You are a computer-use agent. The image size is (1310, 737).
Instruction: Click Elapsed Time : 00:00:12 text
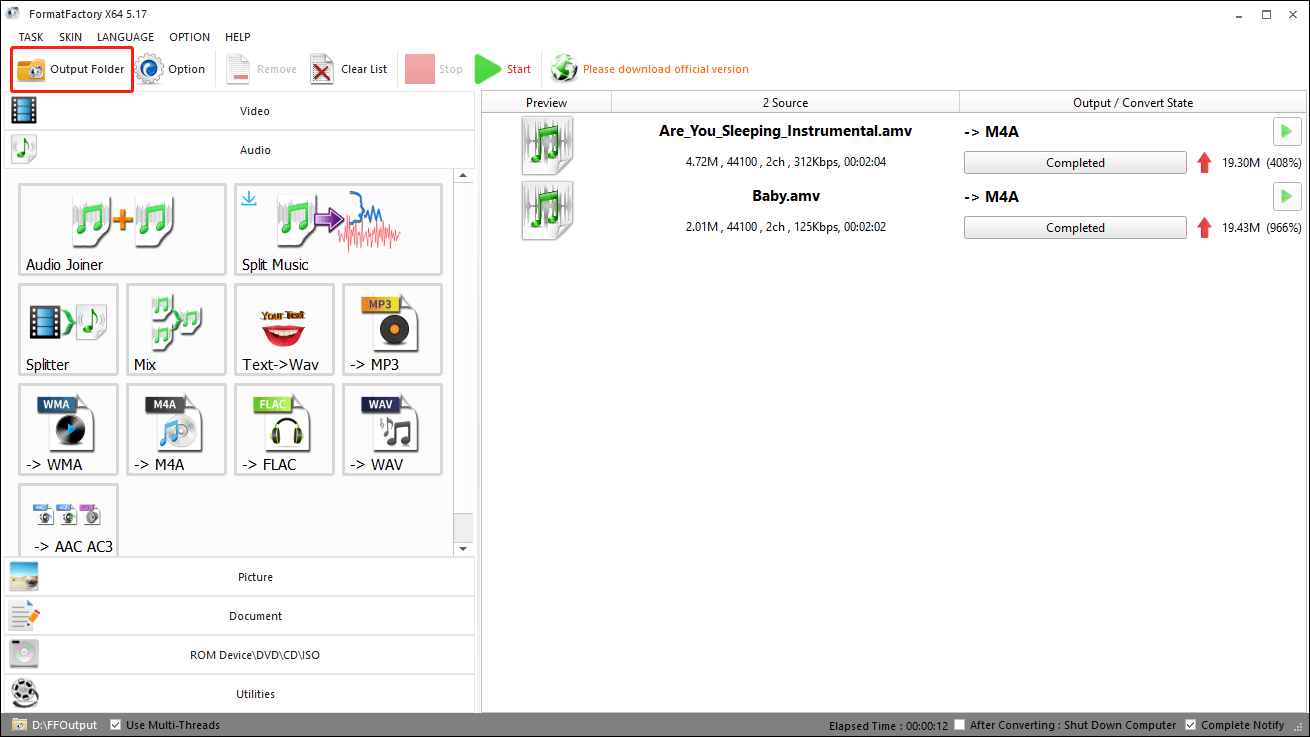(x=888, y=725)
